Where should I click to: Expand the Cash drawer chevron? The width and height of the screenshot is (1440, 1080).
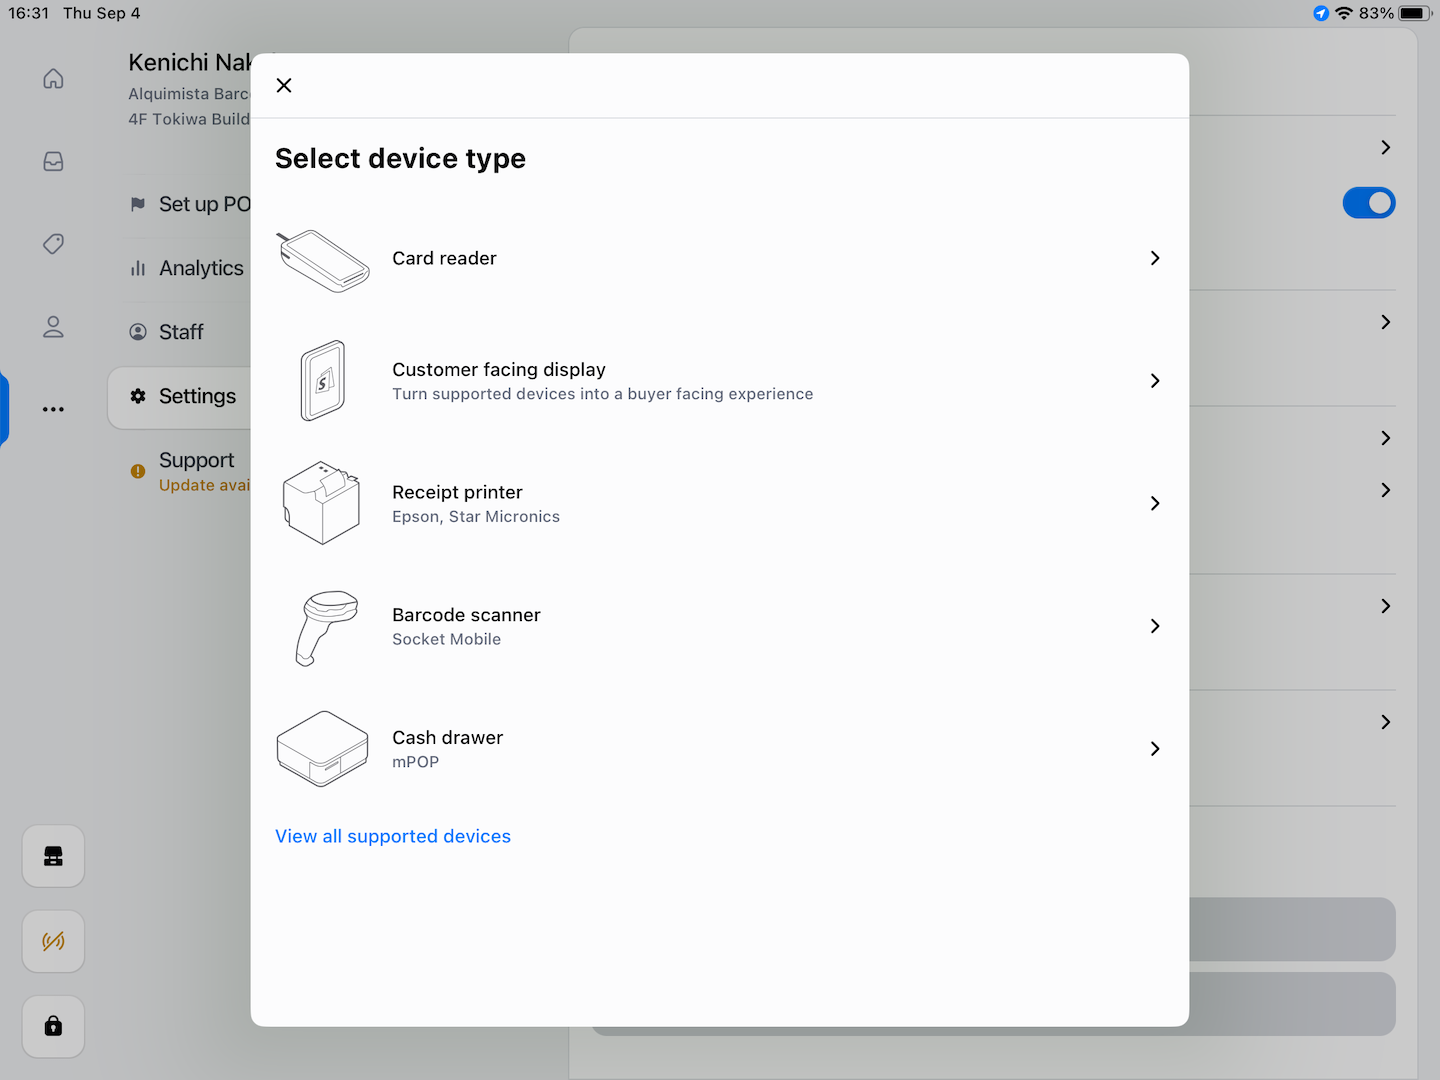pyautogui.click(x=1155, y=749)
